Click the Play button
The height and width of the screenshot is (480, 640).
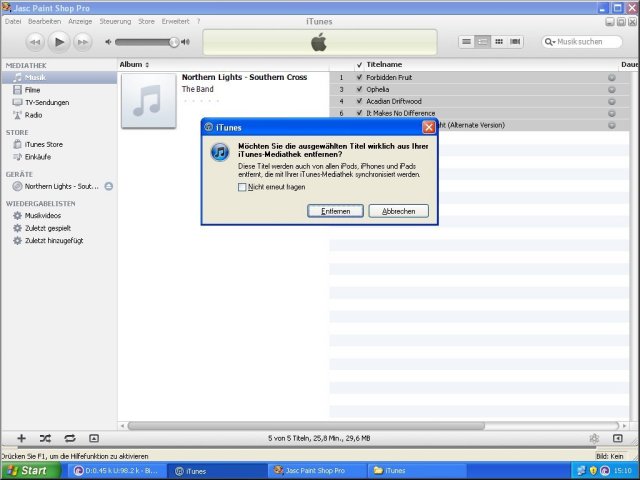59,41
